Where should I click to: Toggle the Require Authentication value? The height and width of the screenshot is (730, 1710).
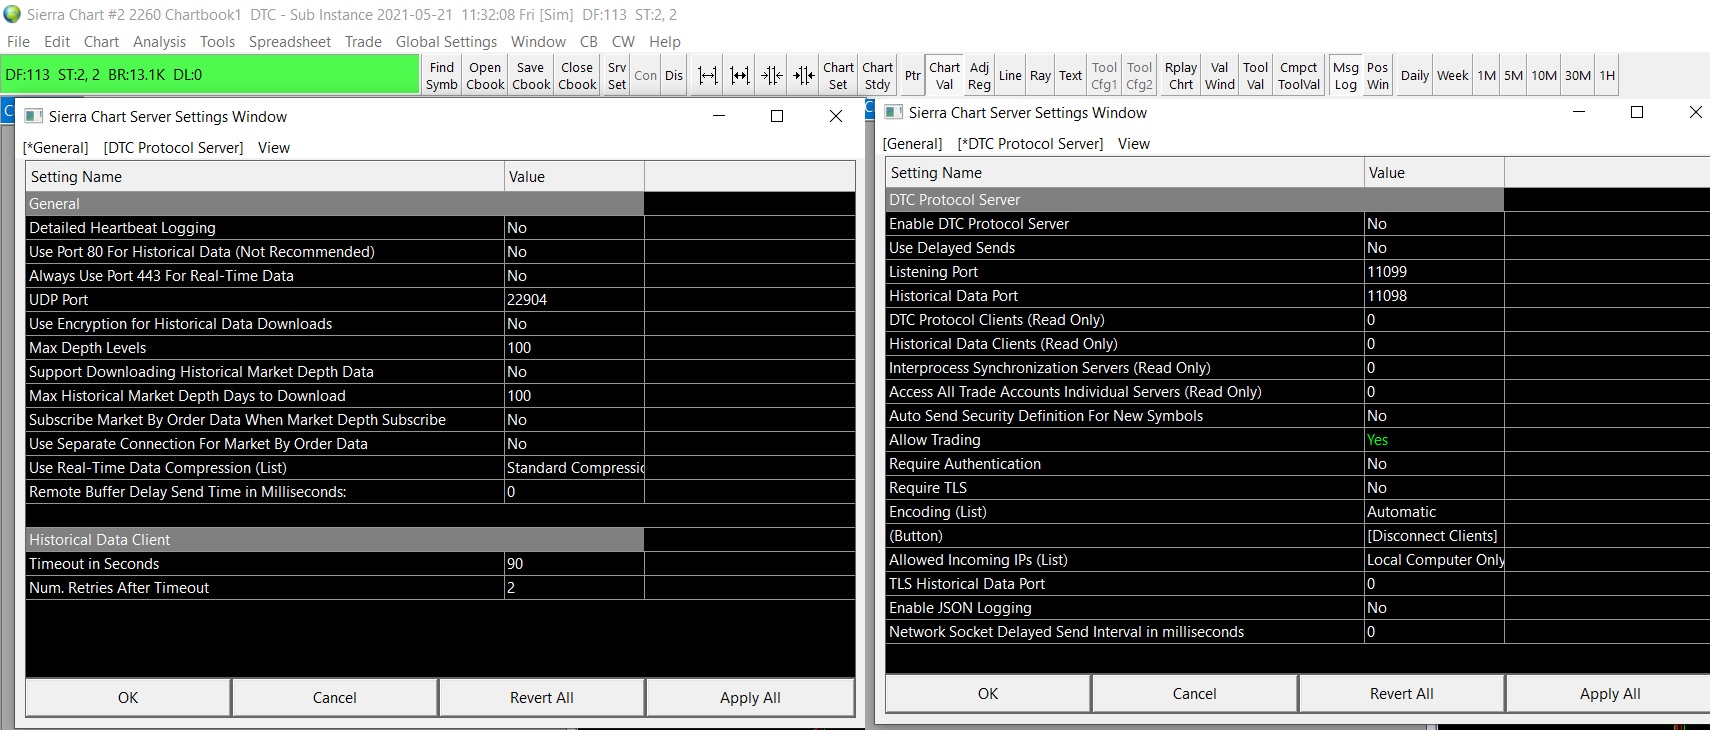(1434, 464)
